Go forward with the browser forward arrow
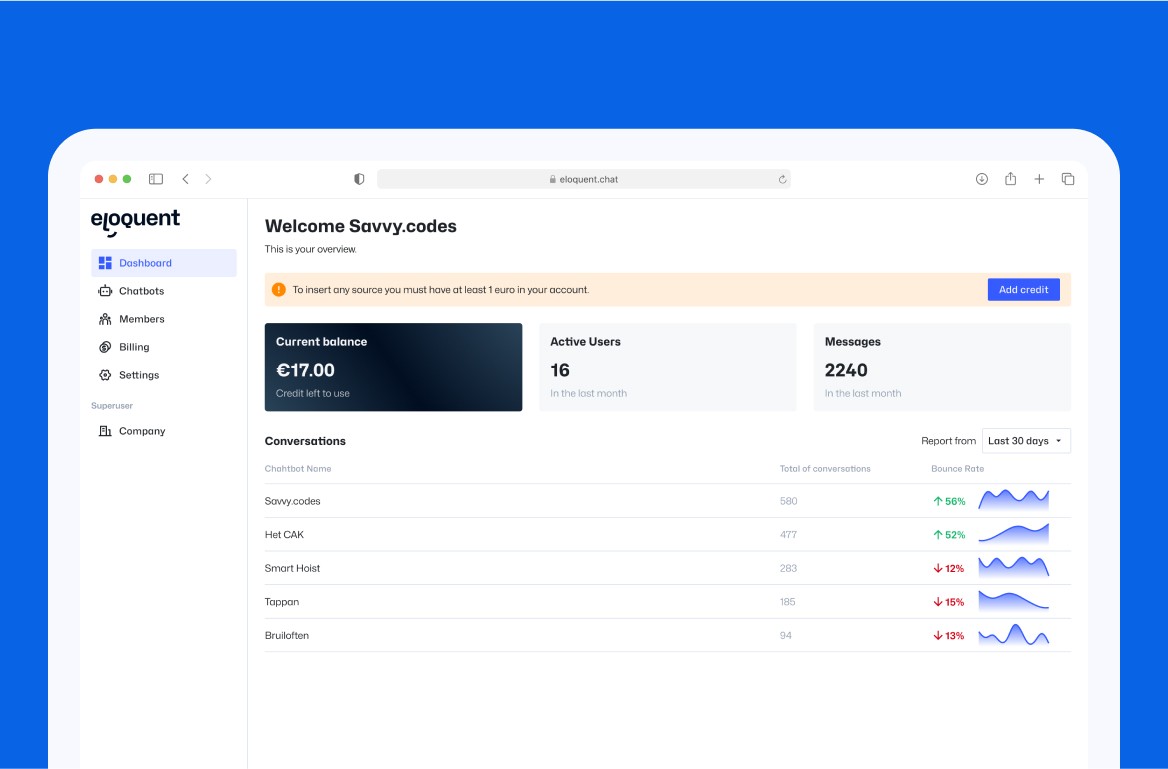 coord(209,179)
